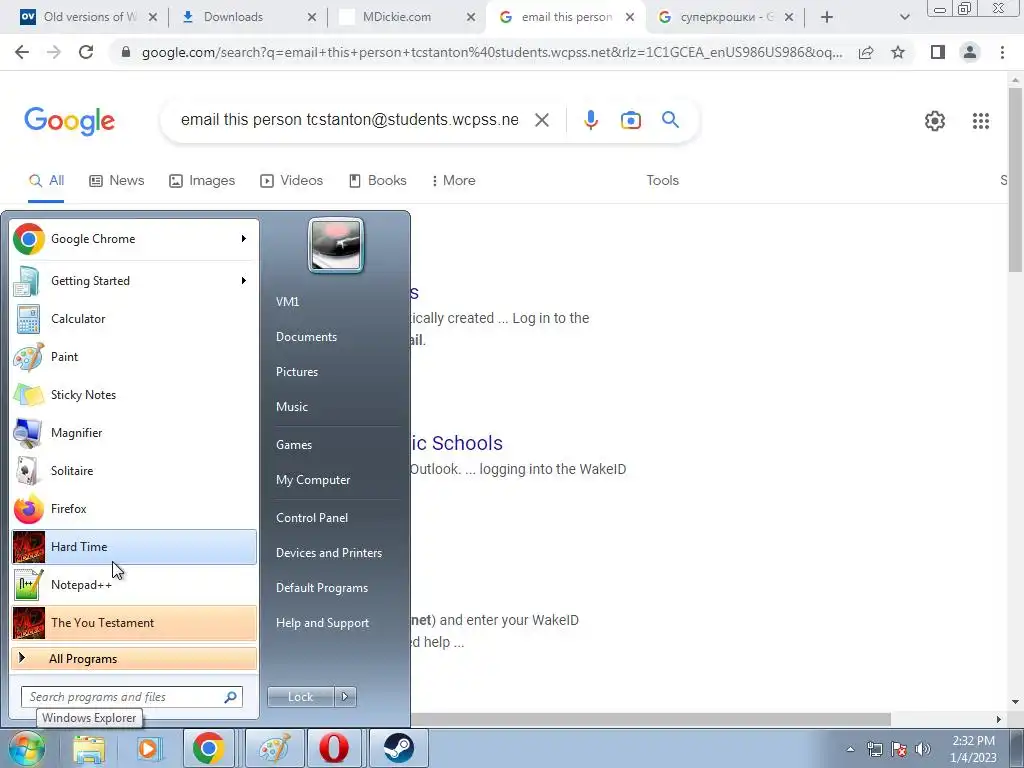
Task: Open Help and Support
Action: coord(323,623)
